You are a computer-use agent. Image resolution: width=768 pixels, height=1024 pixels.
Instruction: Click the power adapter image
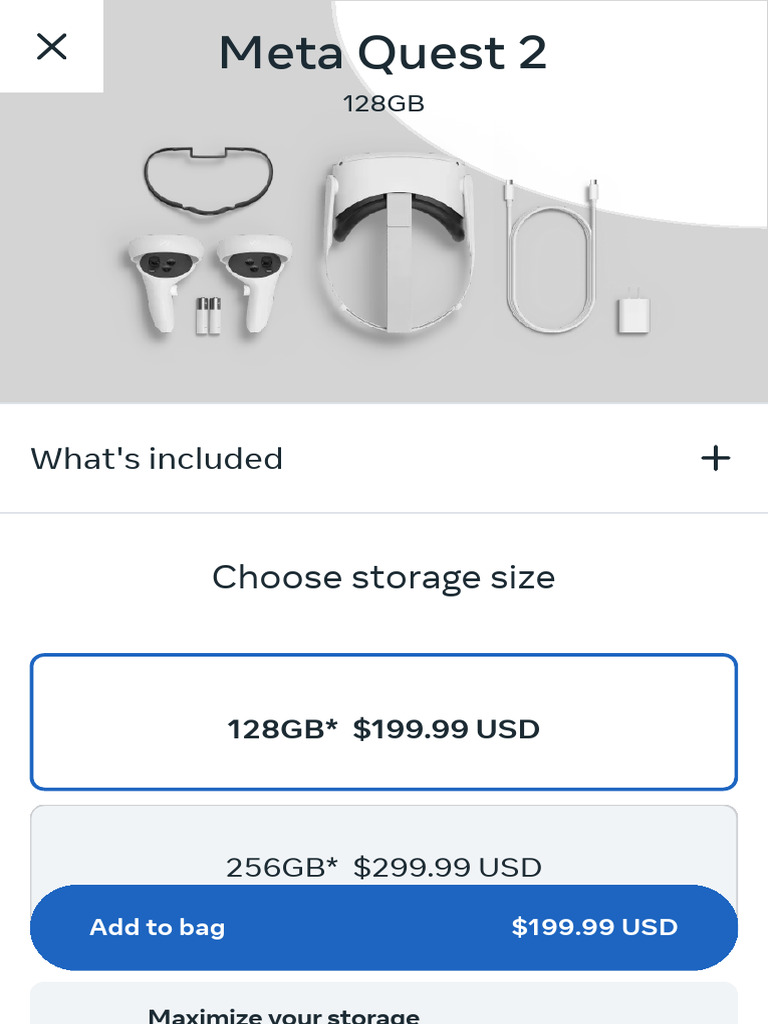634,311
